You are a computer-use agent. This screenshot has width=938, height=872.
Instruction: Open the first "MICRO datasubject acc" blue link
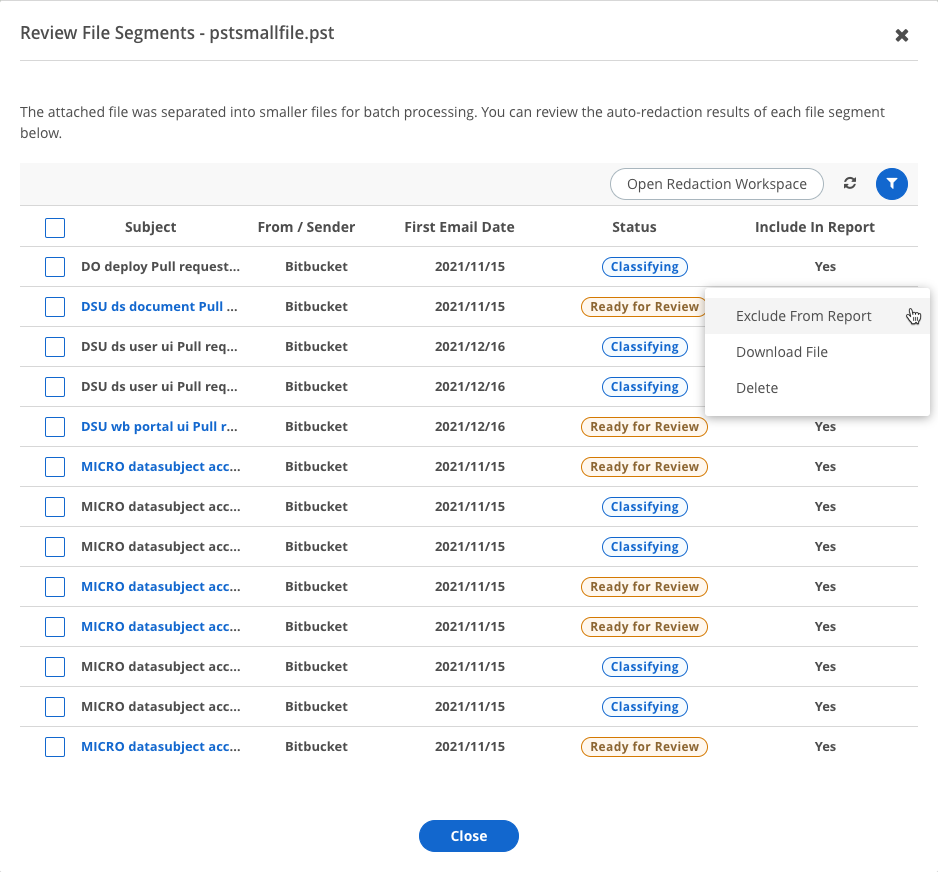(x=161, y=466)
